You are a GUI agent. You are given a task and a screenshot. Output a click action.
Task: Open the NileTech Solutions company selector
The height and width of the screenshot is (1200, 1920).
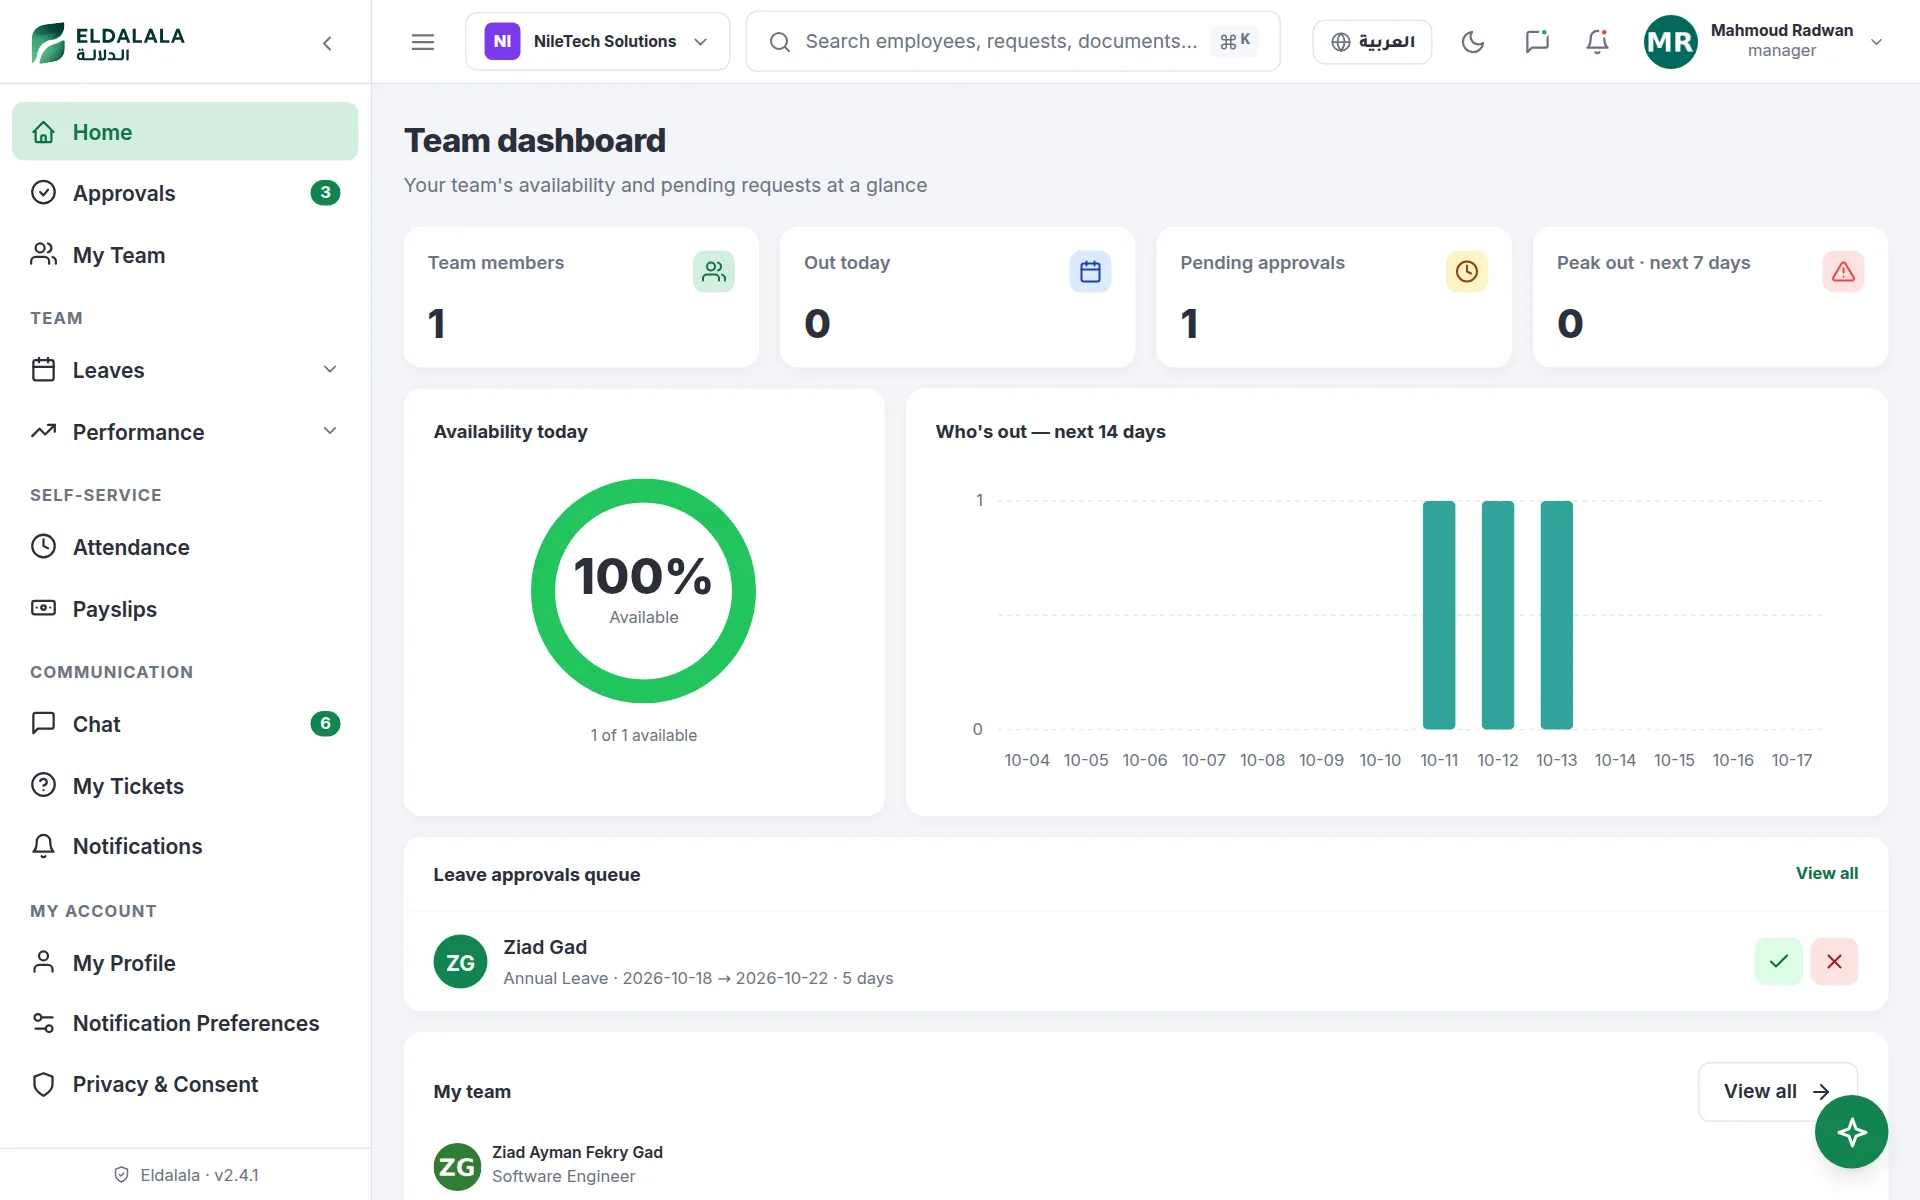coord(597,41)
